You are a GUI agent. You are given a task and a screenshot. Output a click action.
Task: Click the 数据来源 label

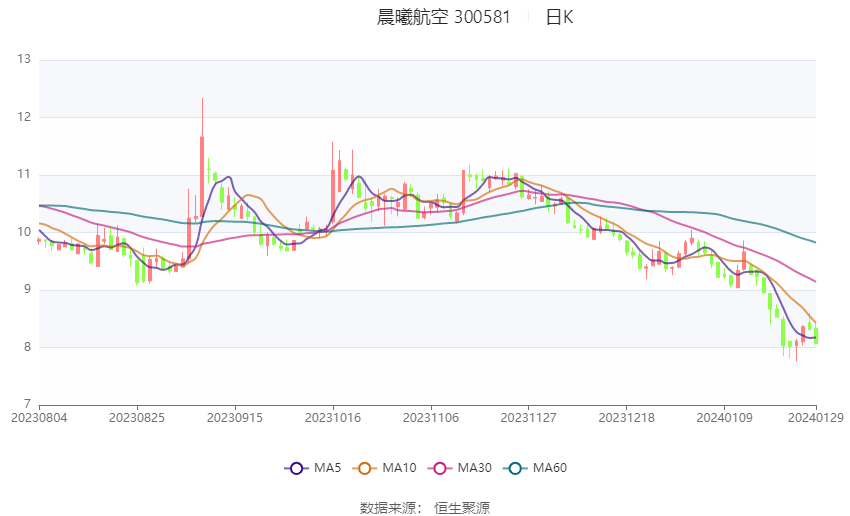[388, 508]
